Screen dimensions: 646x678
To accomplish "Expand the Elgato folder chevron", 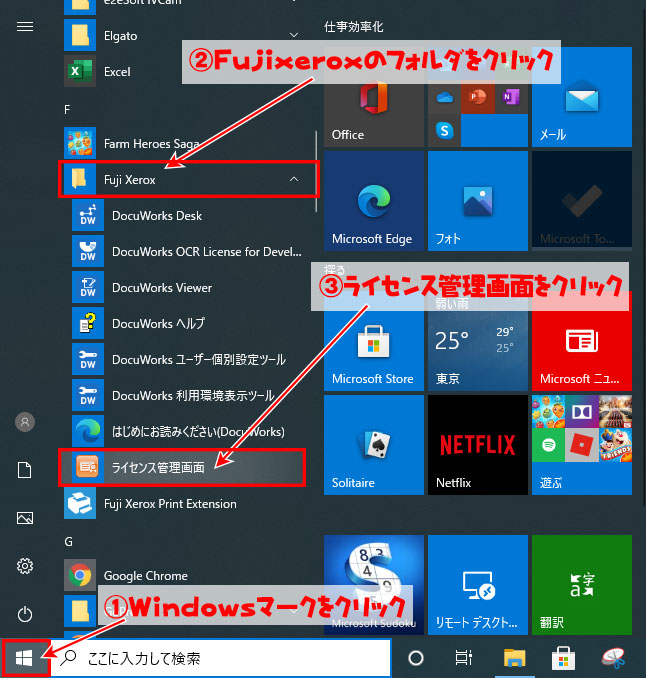I will point(294,35).
